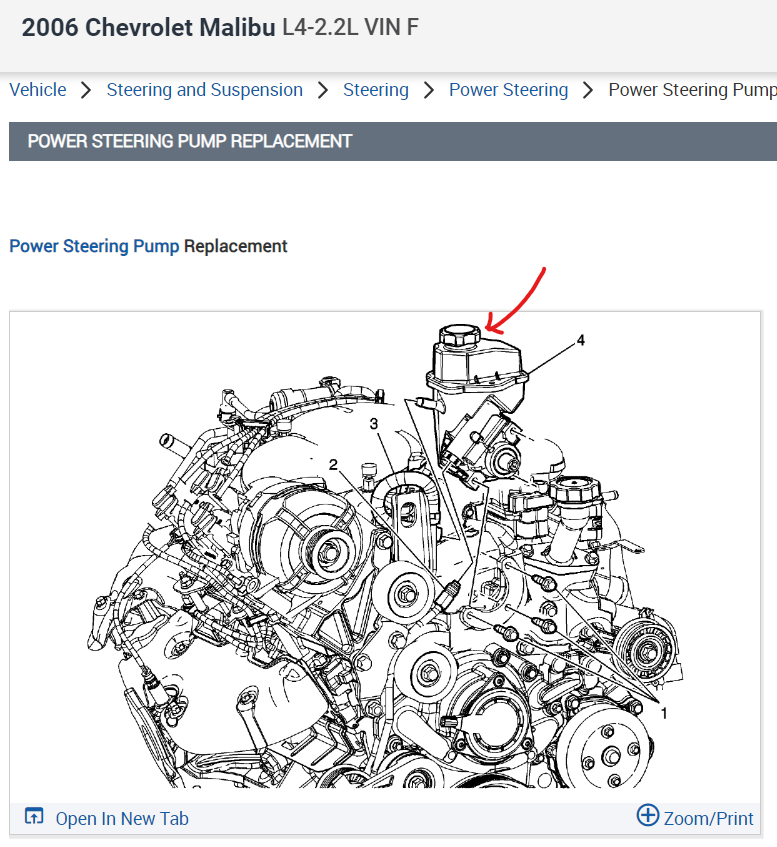Click the engine diagram image

coord(385,556)
